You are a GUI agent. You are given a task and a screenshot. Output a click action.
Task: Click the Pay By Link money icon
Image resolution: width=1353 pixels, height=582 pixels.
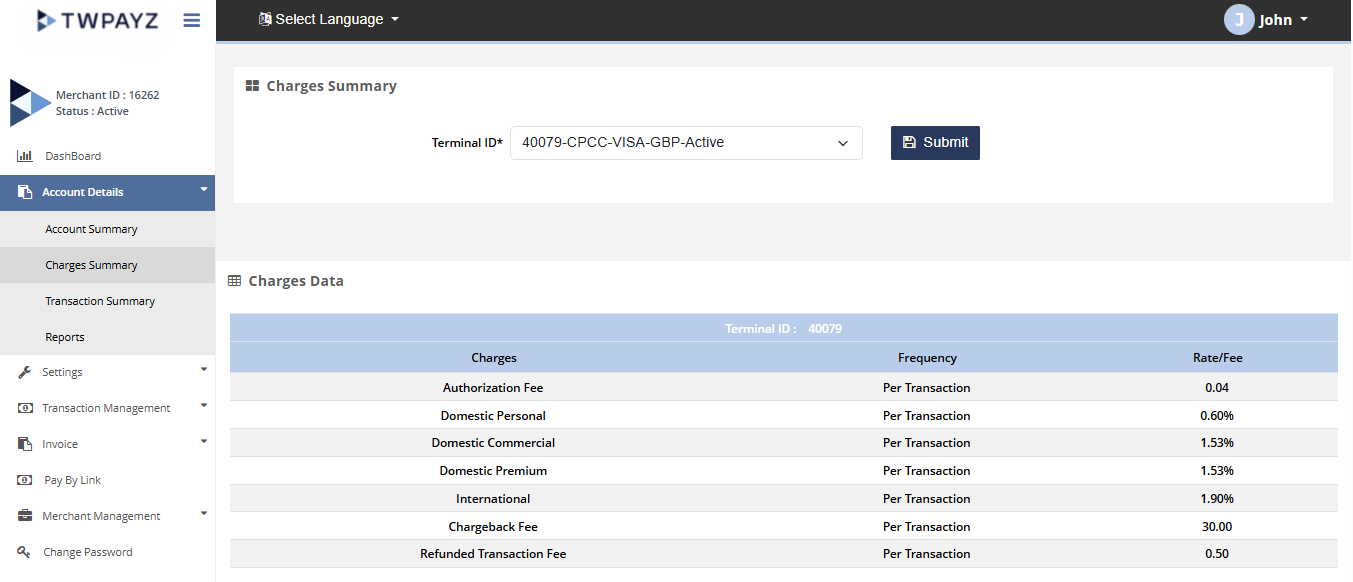[25, 480]
